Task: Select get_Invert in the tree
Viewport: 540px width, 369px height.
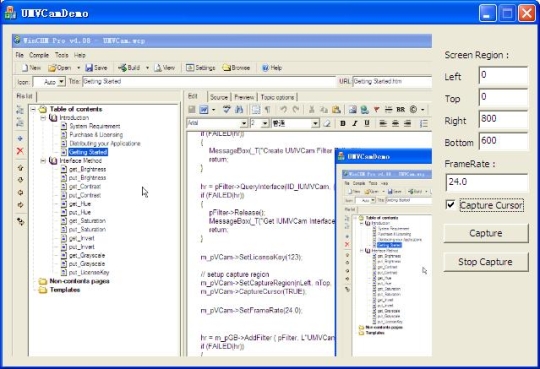Action: tap(82, 238)
